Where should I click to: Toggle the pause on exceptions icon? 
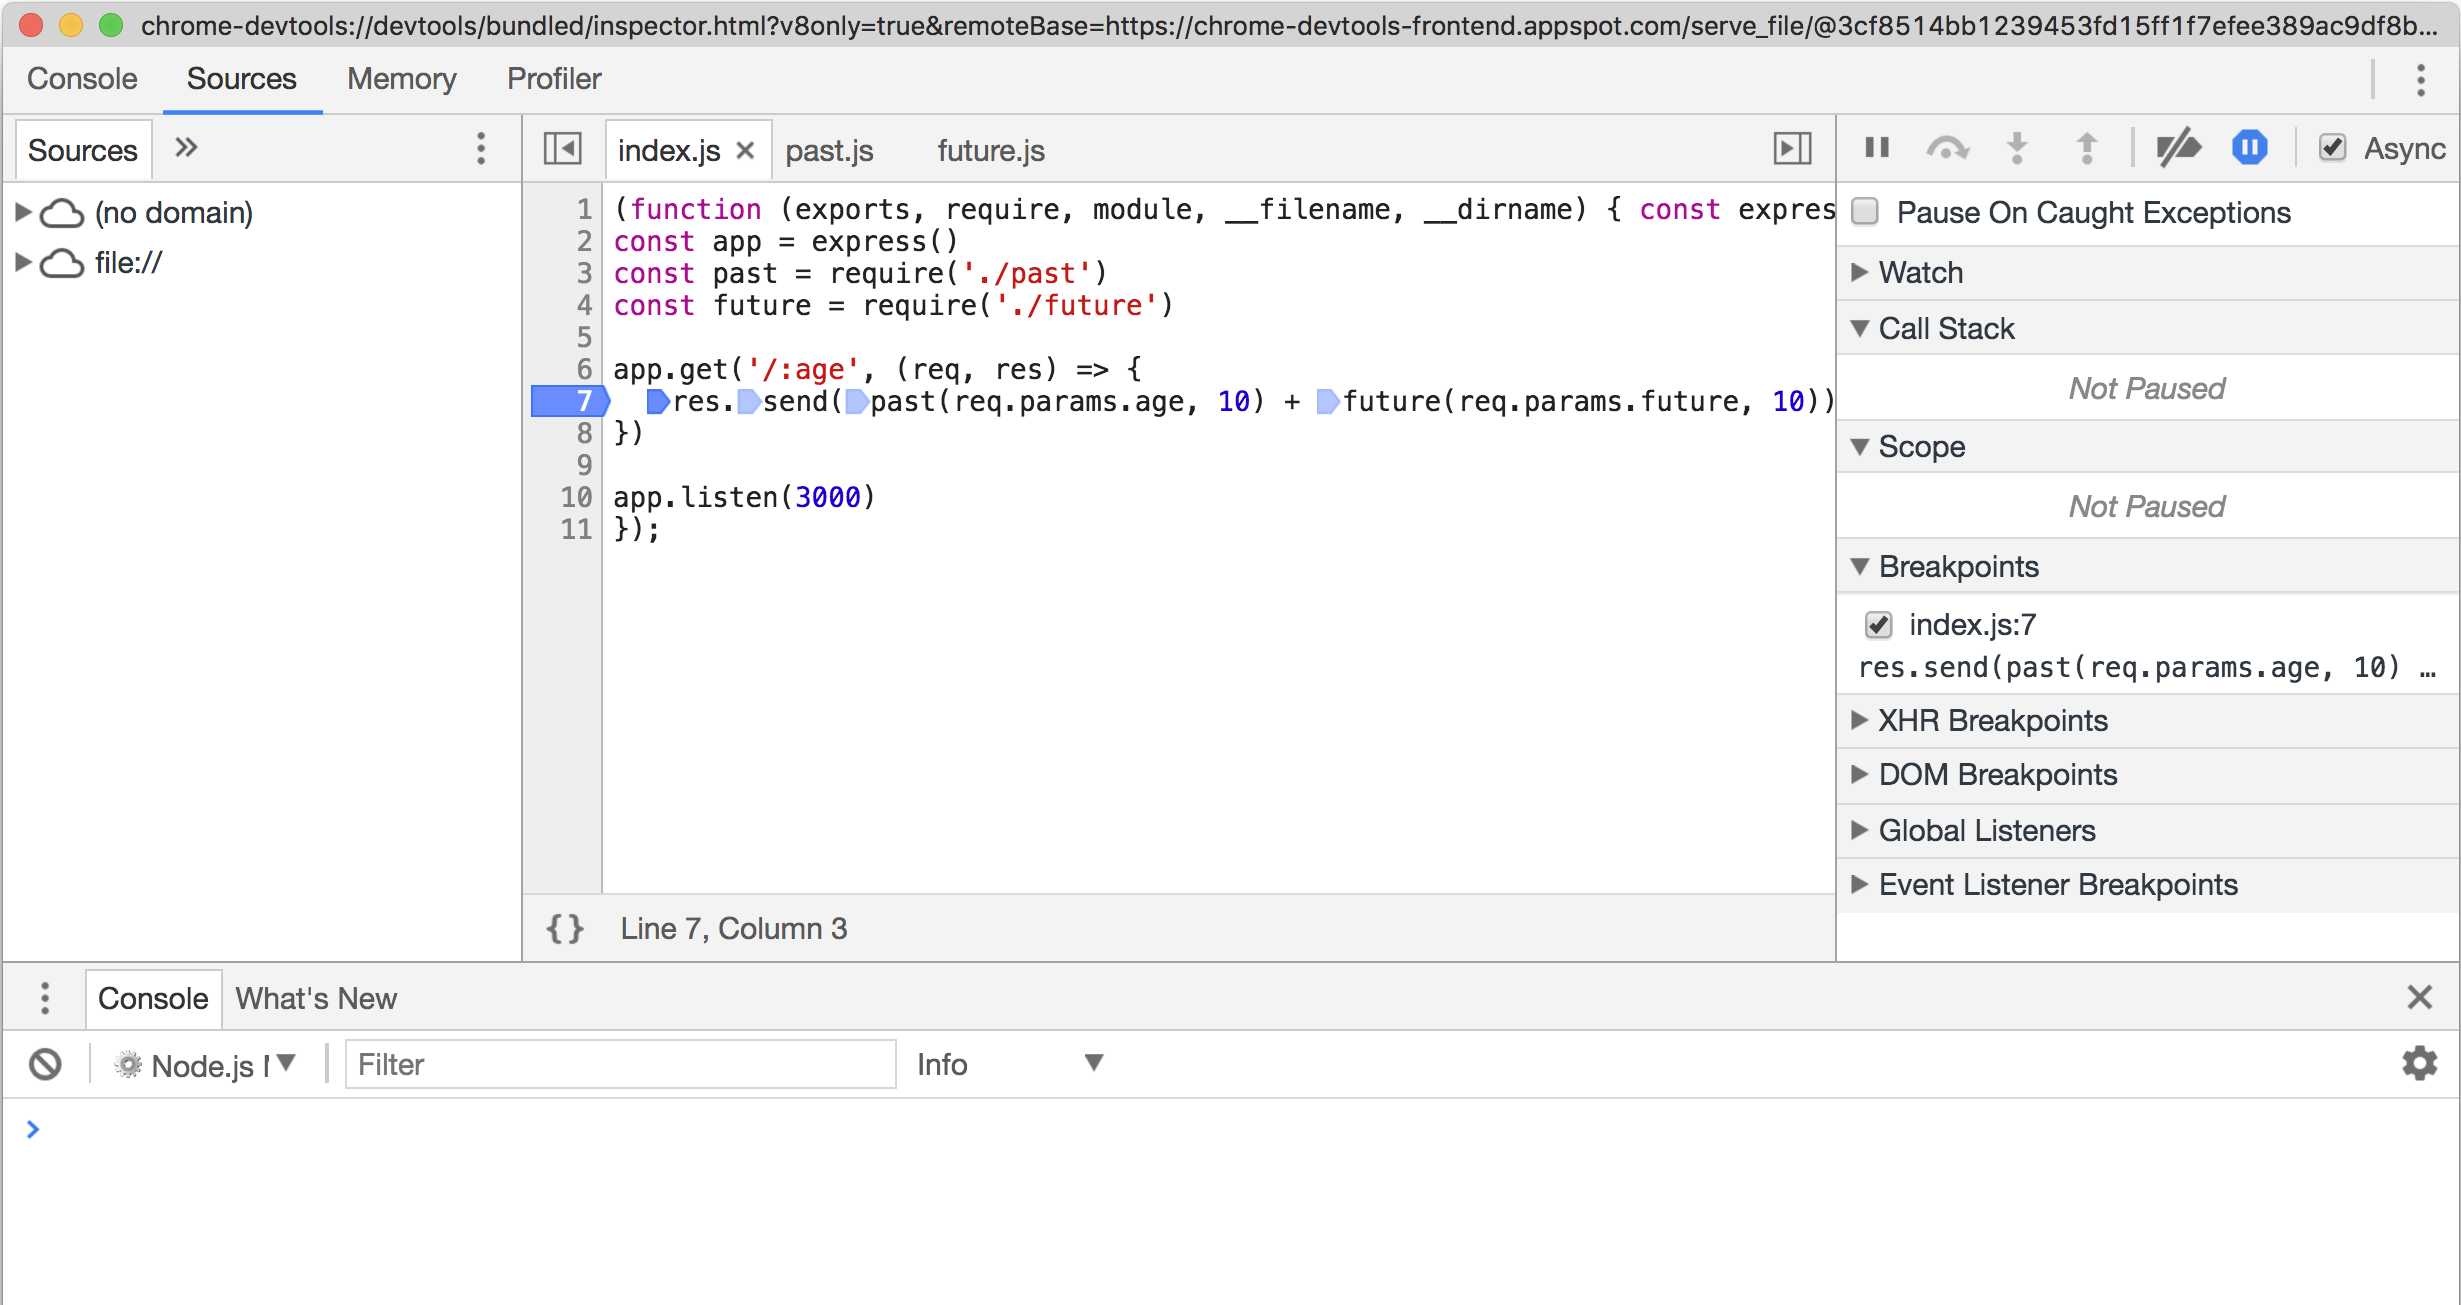pyautogui.click(x=2250, y=148)
